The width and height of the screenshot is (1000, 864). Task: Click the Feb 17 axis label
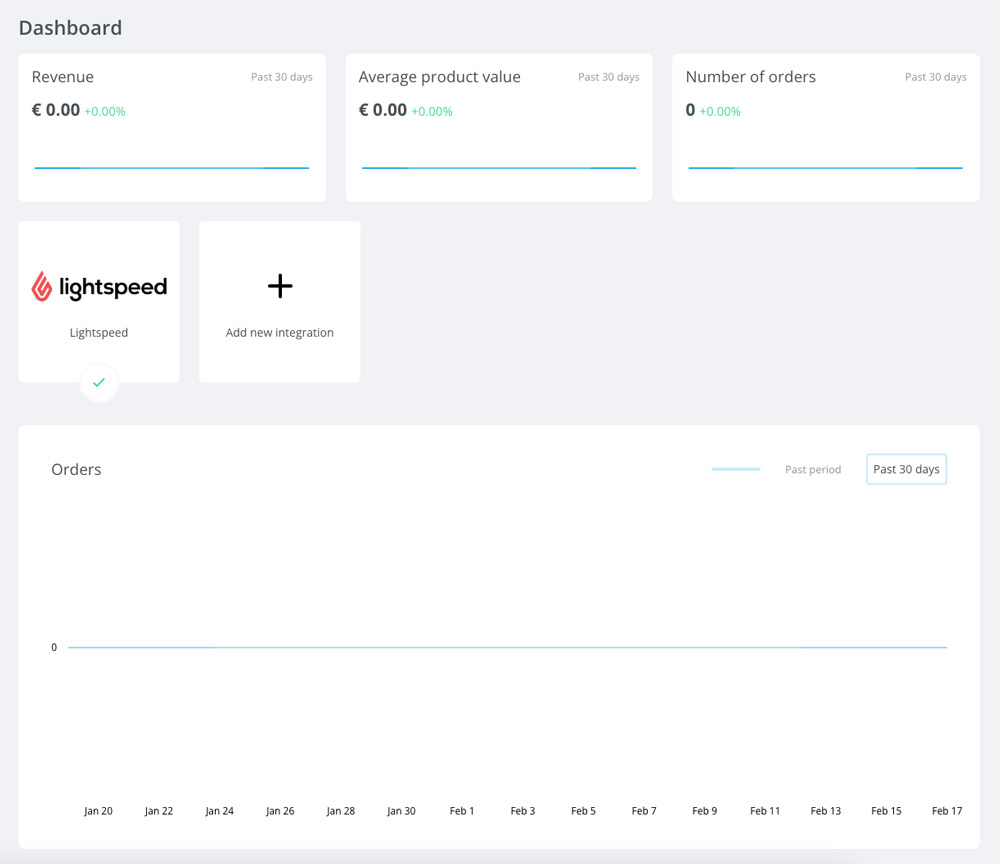947,810
